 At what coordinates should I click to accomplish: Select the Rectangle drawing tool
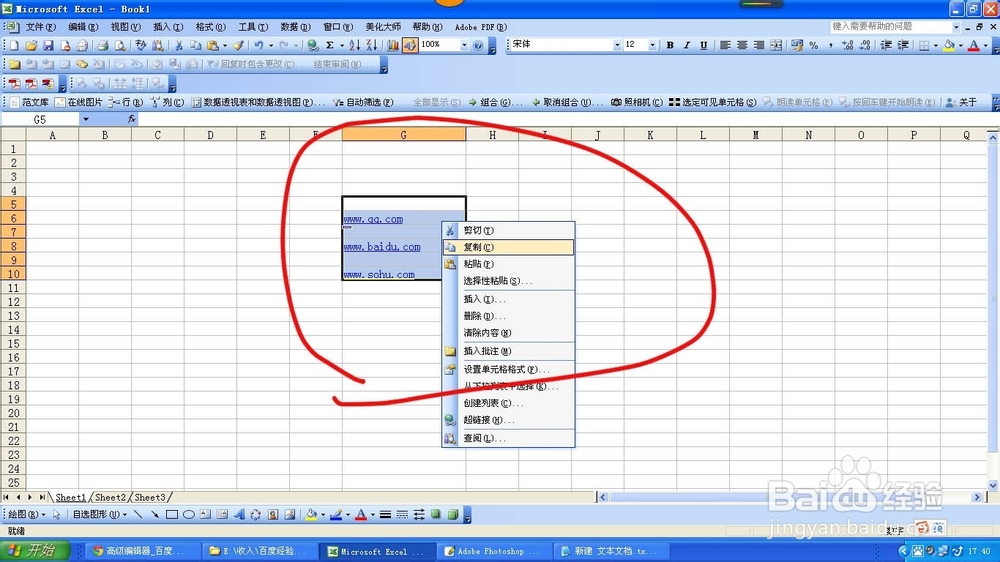[x=172, y=514]
